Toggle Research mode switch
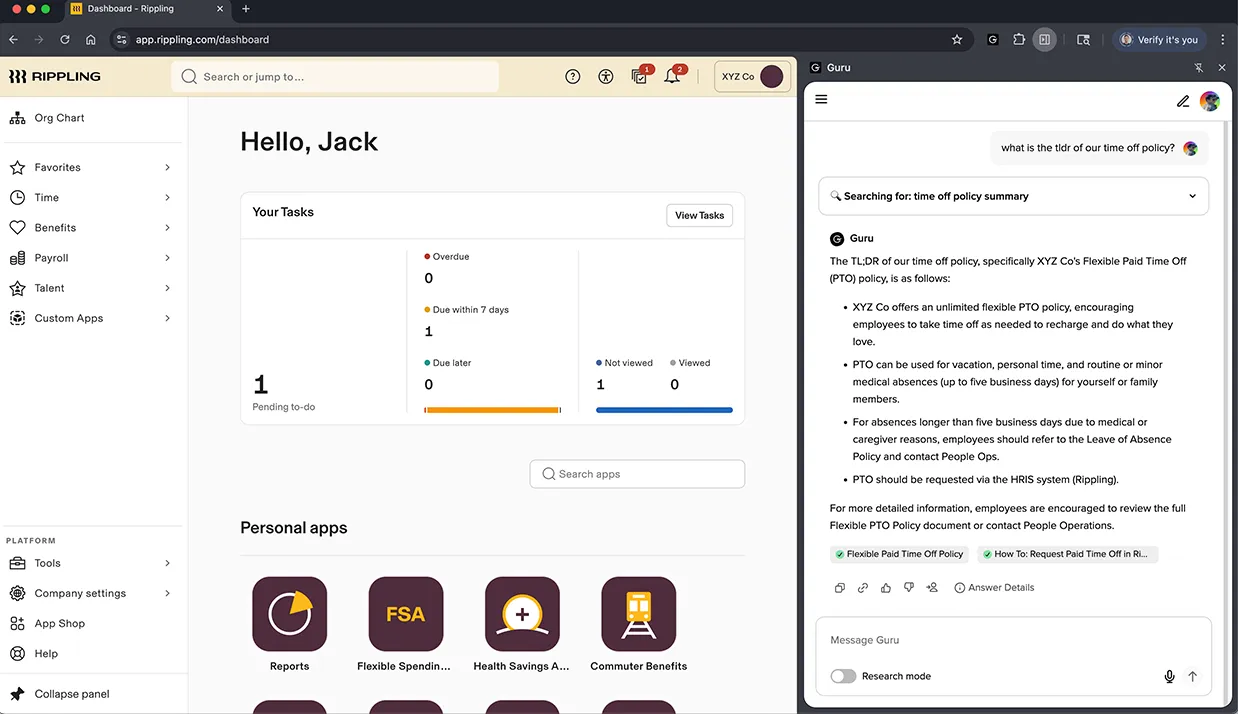 coord(843,677)
